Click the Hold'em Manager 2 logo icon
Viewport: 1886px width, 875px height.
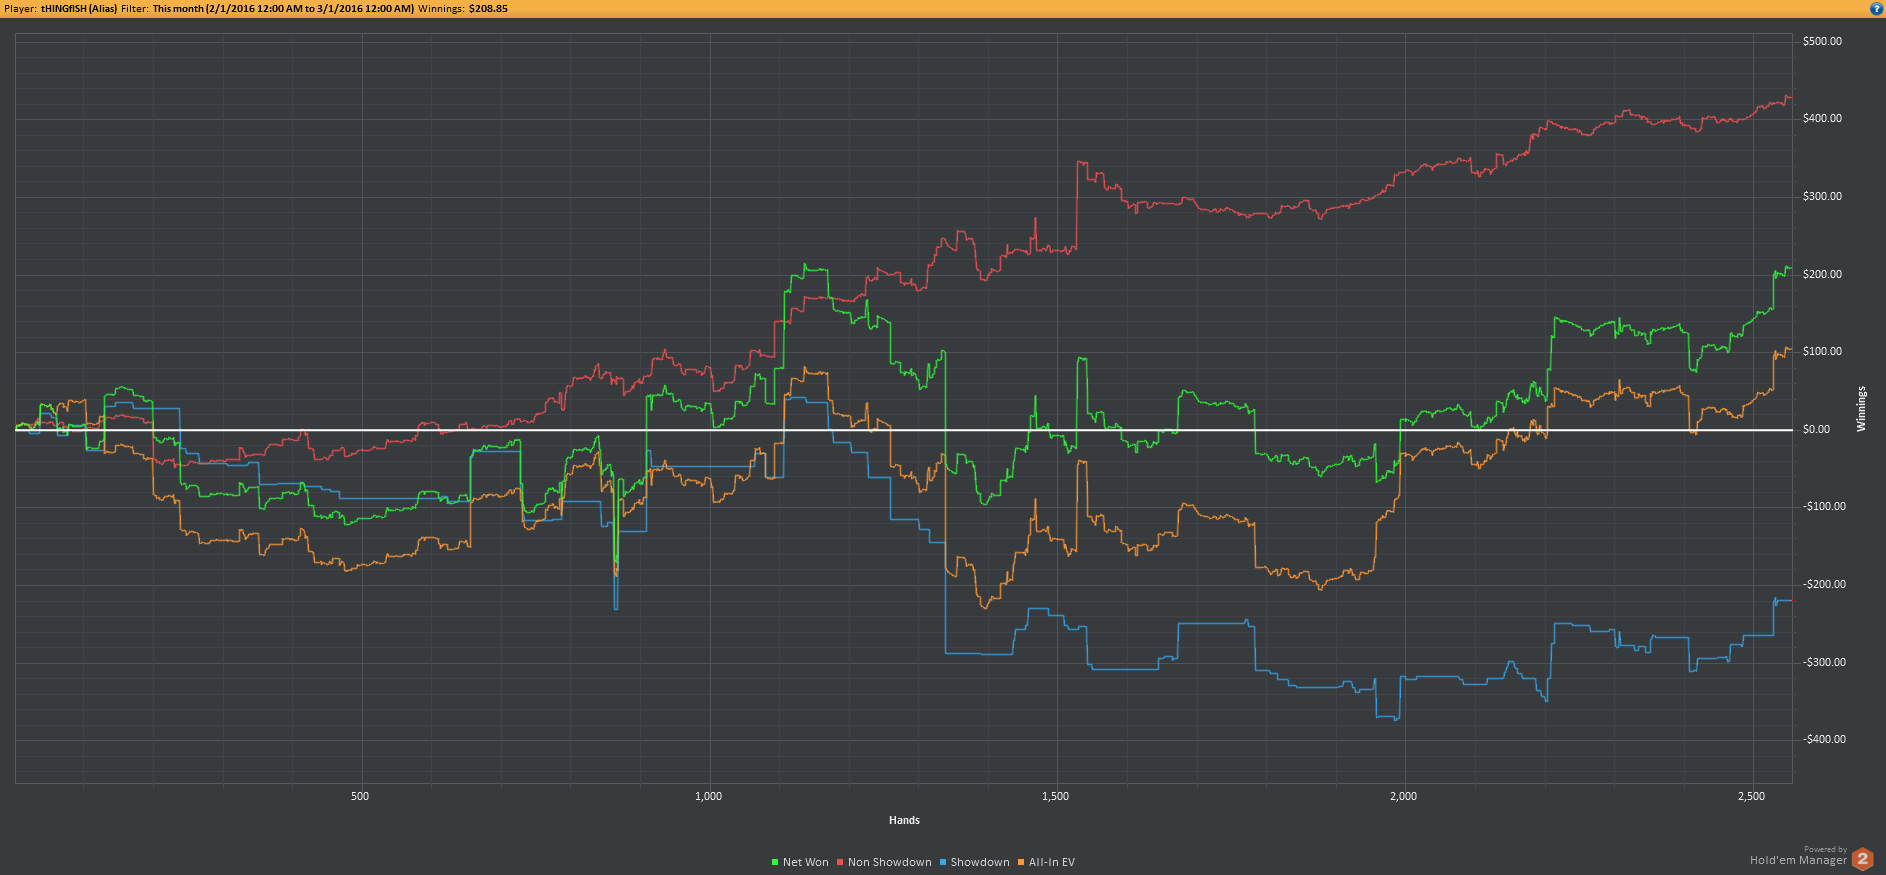[x=1862, y=858]
